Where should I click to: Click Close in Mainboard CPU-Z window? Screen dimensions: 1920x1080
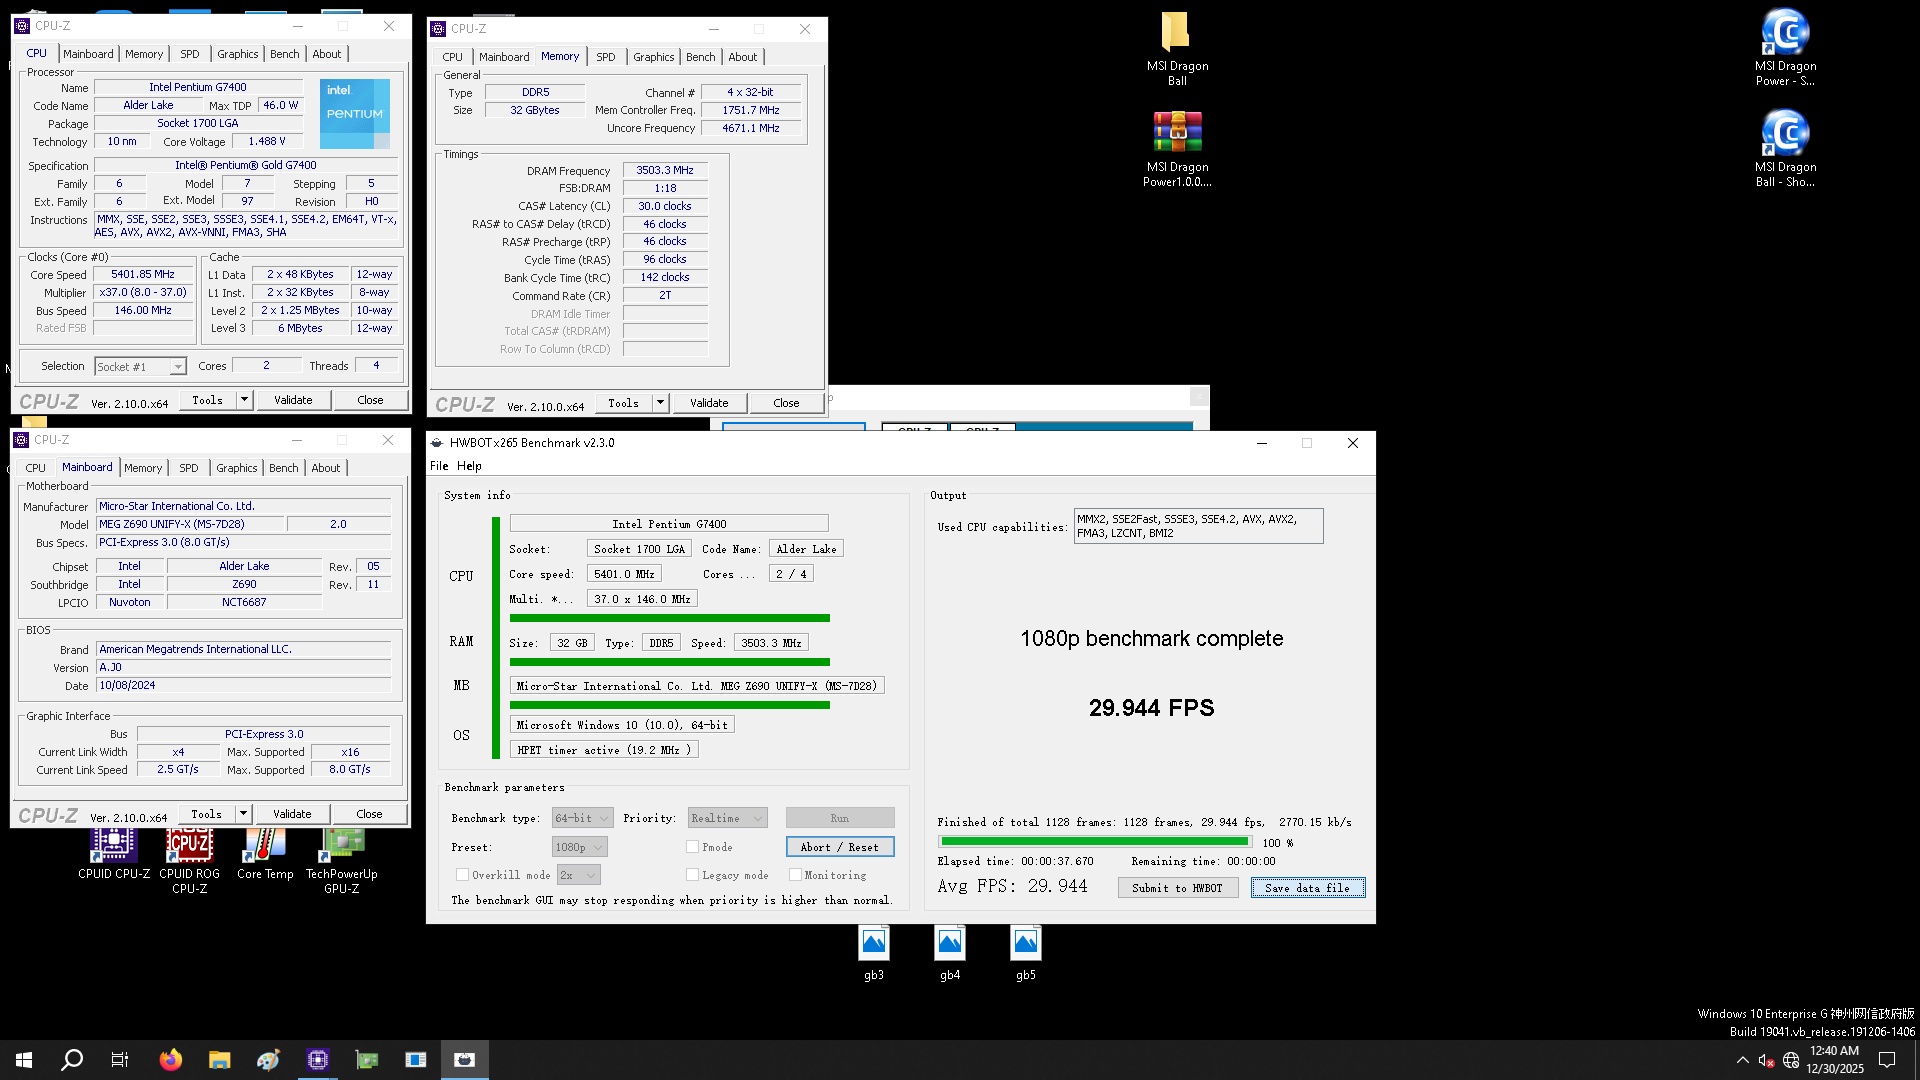click(369, 814)
